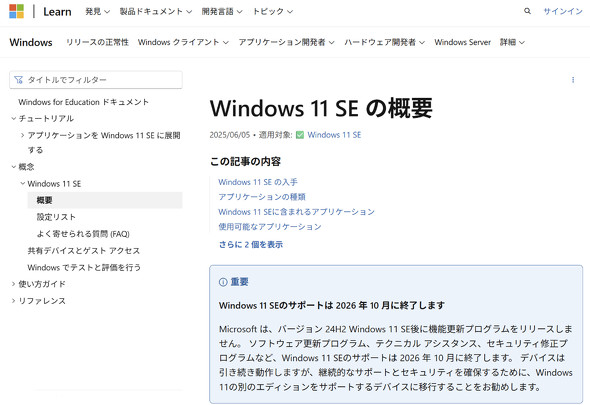Open よく寄せられる質問 (FAQ) item

coord(83,234)
